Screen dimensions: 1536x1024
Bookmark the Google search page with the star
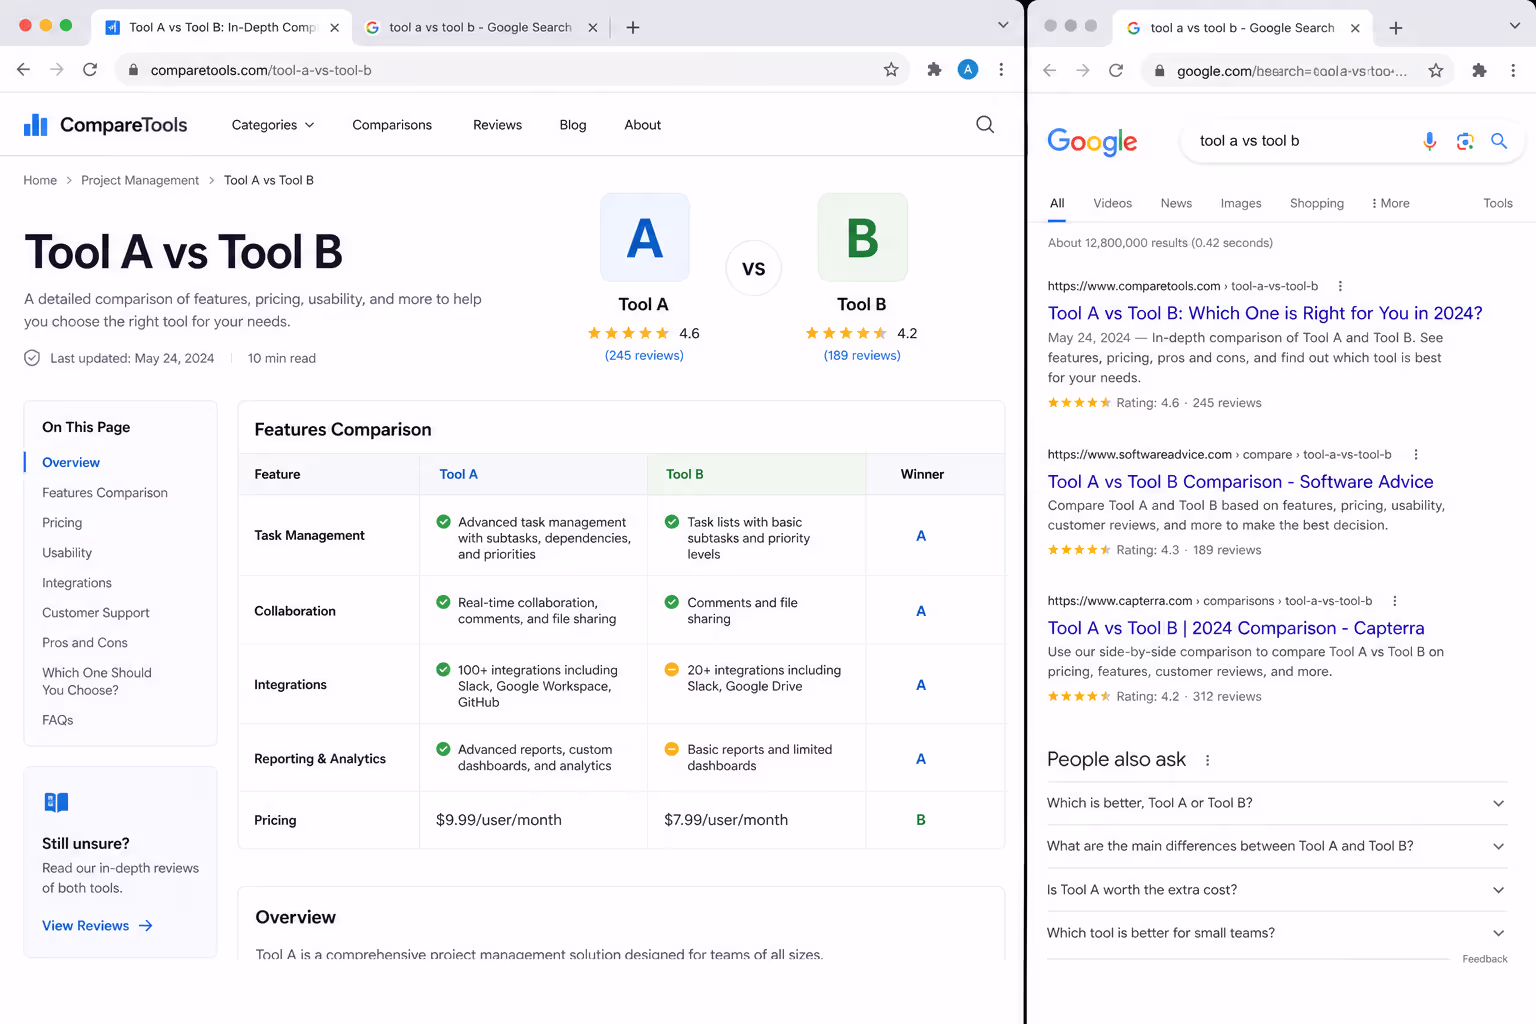pyautogui.click(x=1436, y=70)
